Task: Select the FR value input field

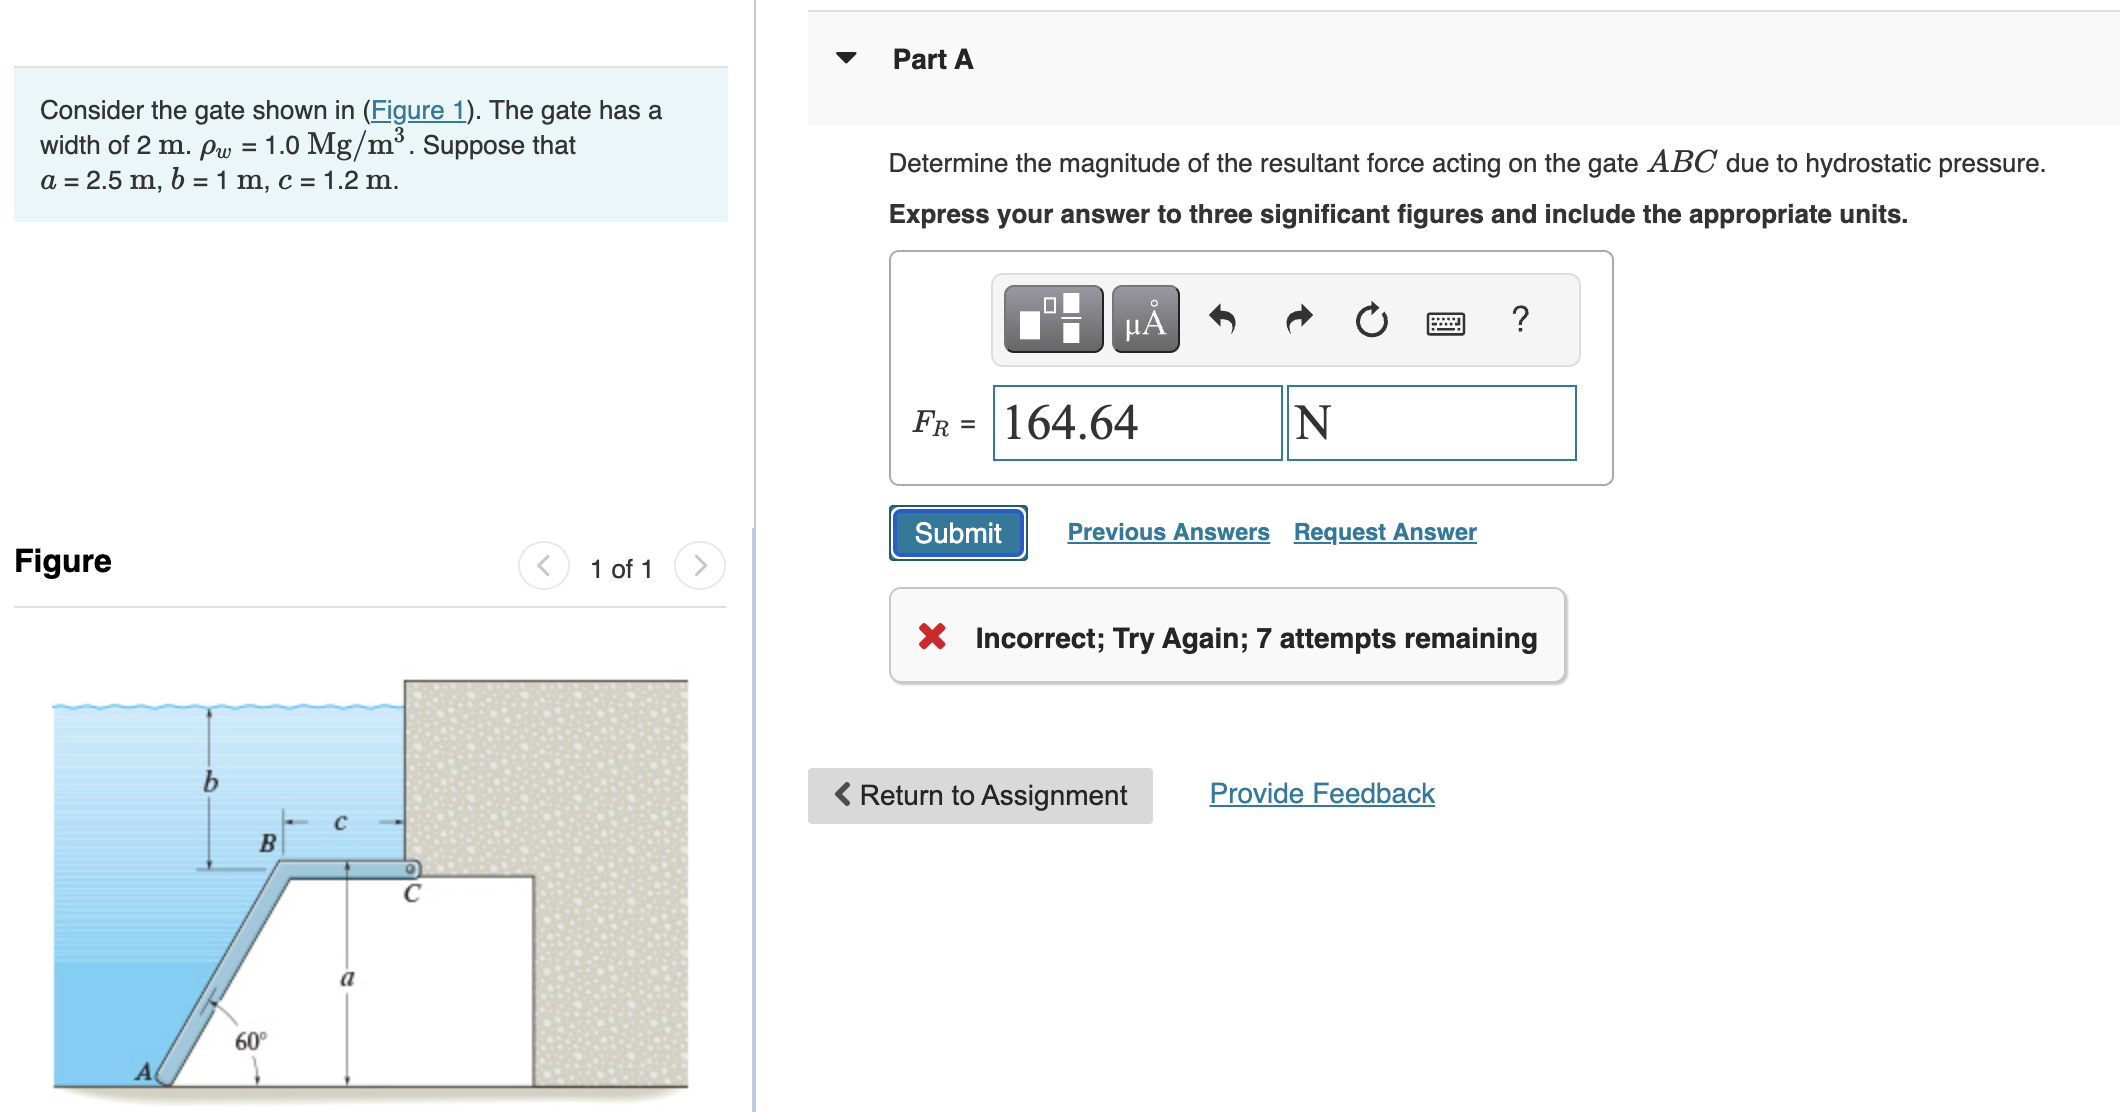Action: pyautogui.click(x=1137, y=423)
